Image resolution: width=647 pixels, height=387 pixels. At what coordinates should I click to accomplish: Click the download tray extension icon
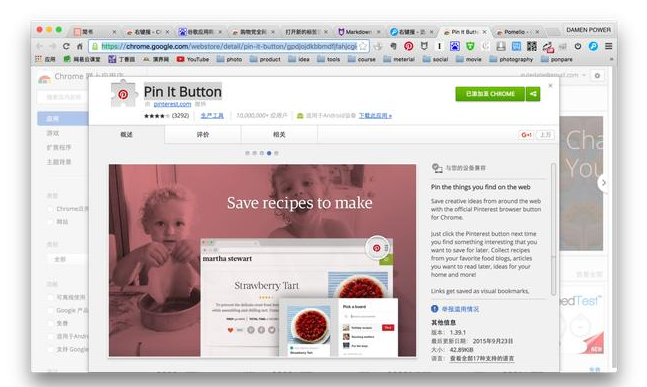(501, 46)
